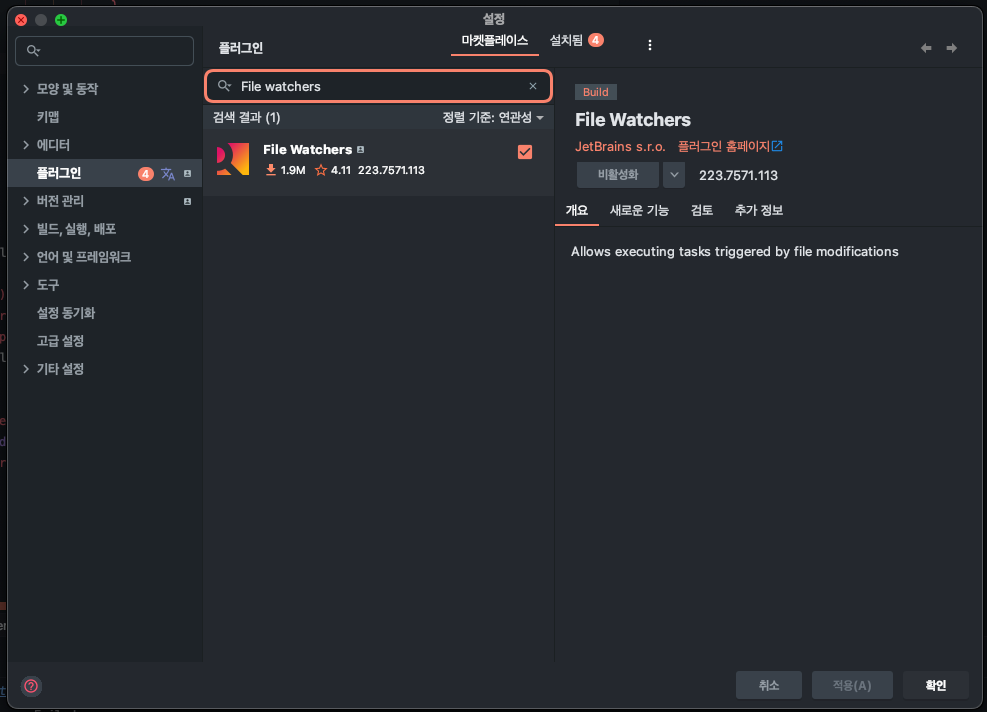The height and width of the screenshot is (712, 987).
Task: Expand the 도구 settings section
Action: pos(26,285)
